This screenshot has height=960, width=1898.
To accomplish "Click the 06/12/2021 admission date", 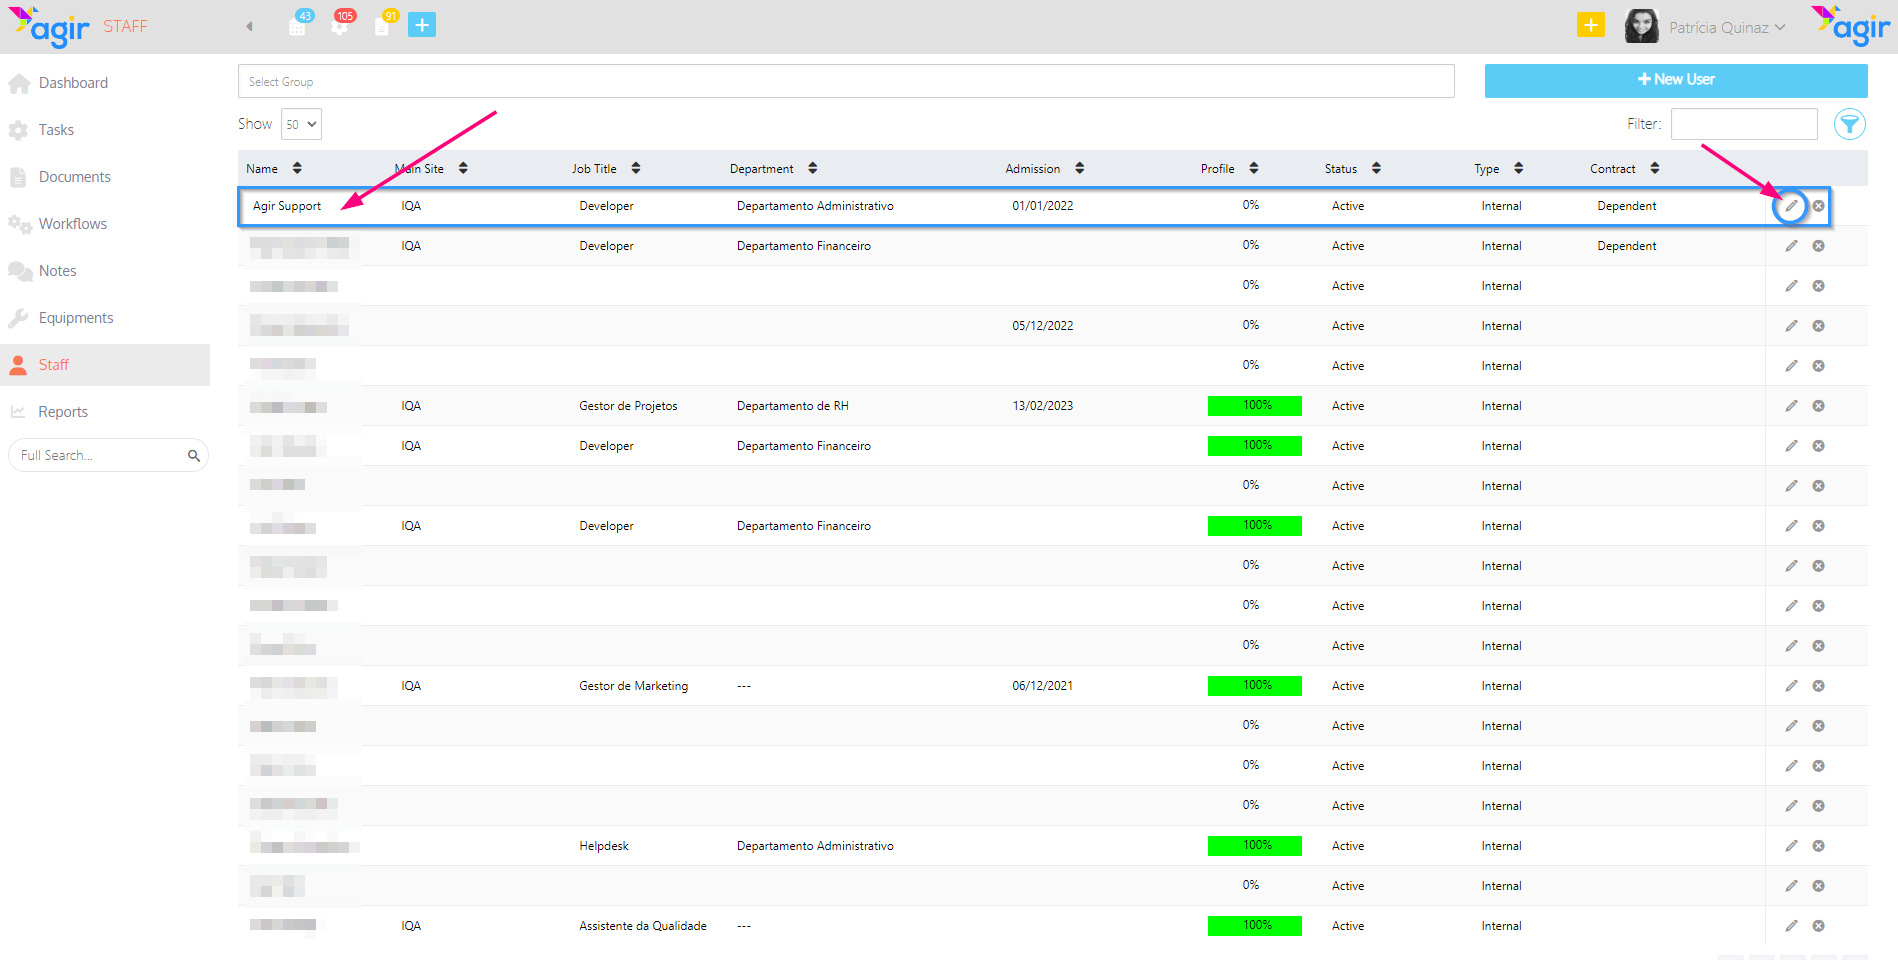I will click(x=1043, y=686).
